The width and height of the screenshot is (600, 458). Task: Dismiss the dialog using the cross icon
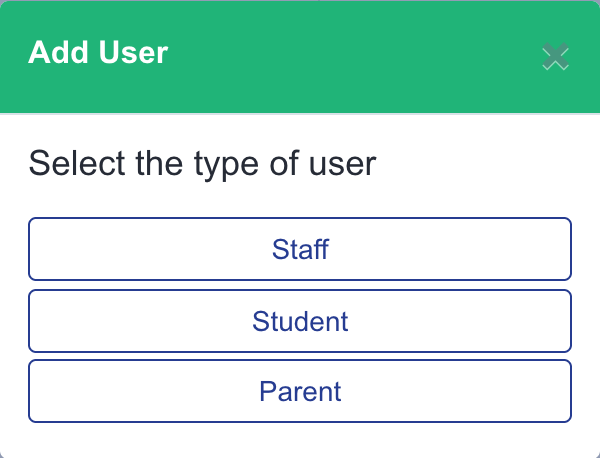pyautogui.click(x=555, y=57)
